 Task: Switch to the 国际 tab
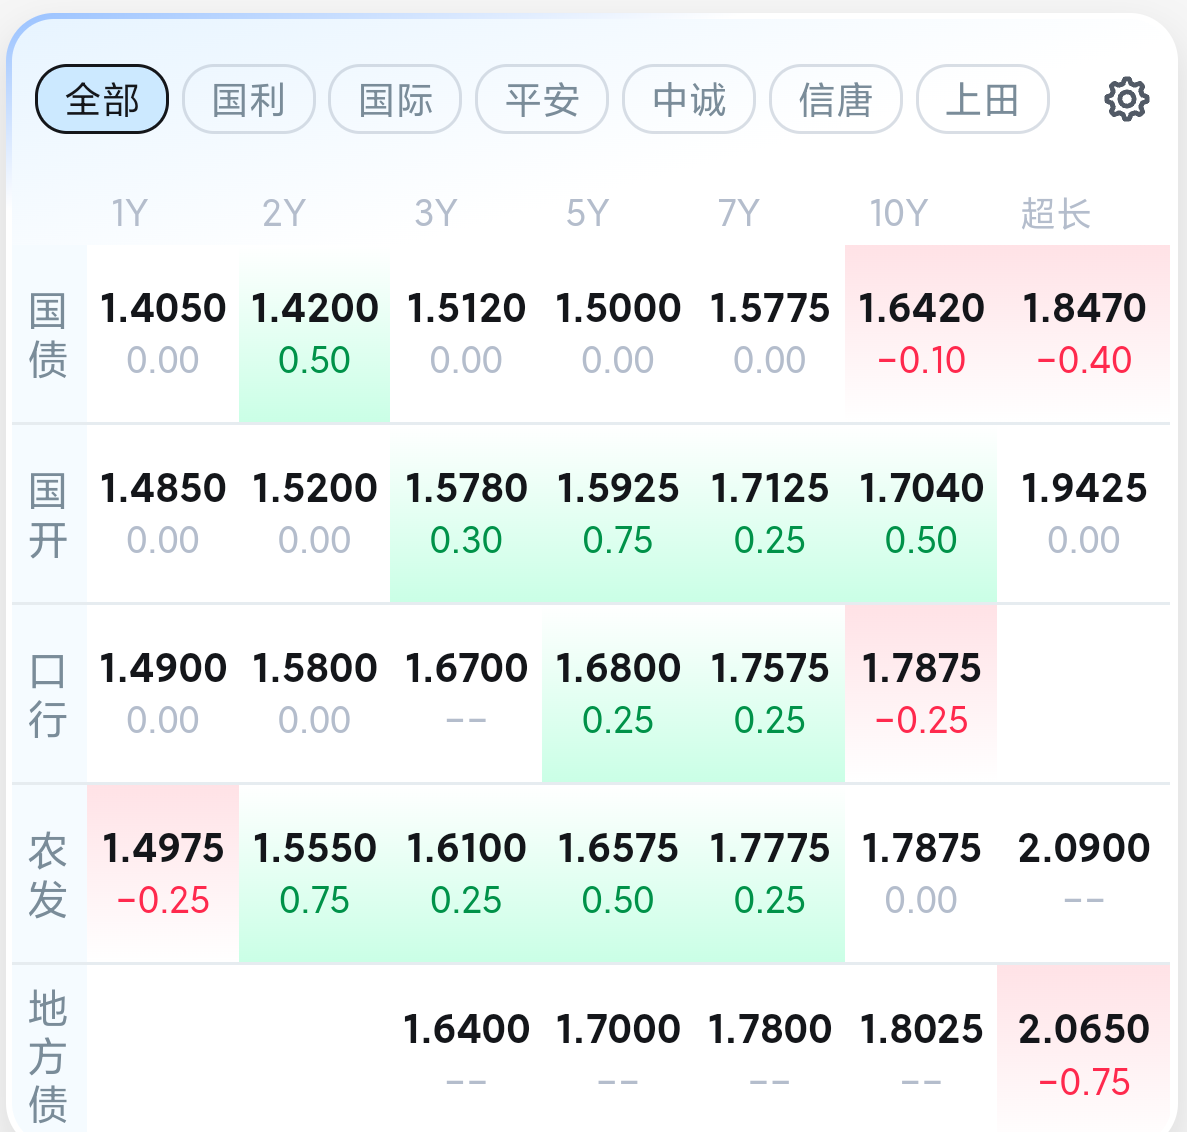click(395, 99)
